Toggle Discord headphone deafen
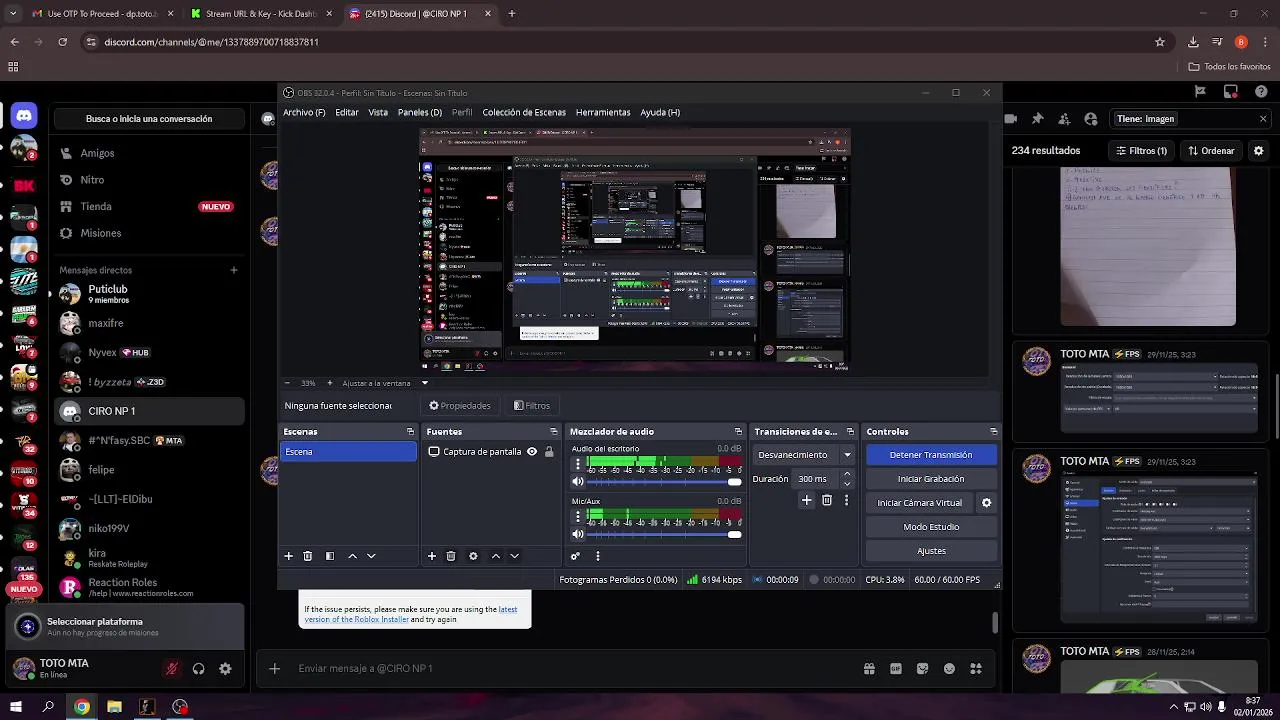Screen dimensions: 1280x720 click(x=198, y=669)
